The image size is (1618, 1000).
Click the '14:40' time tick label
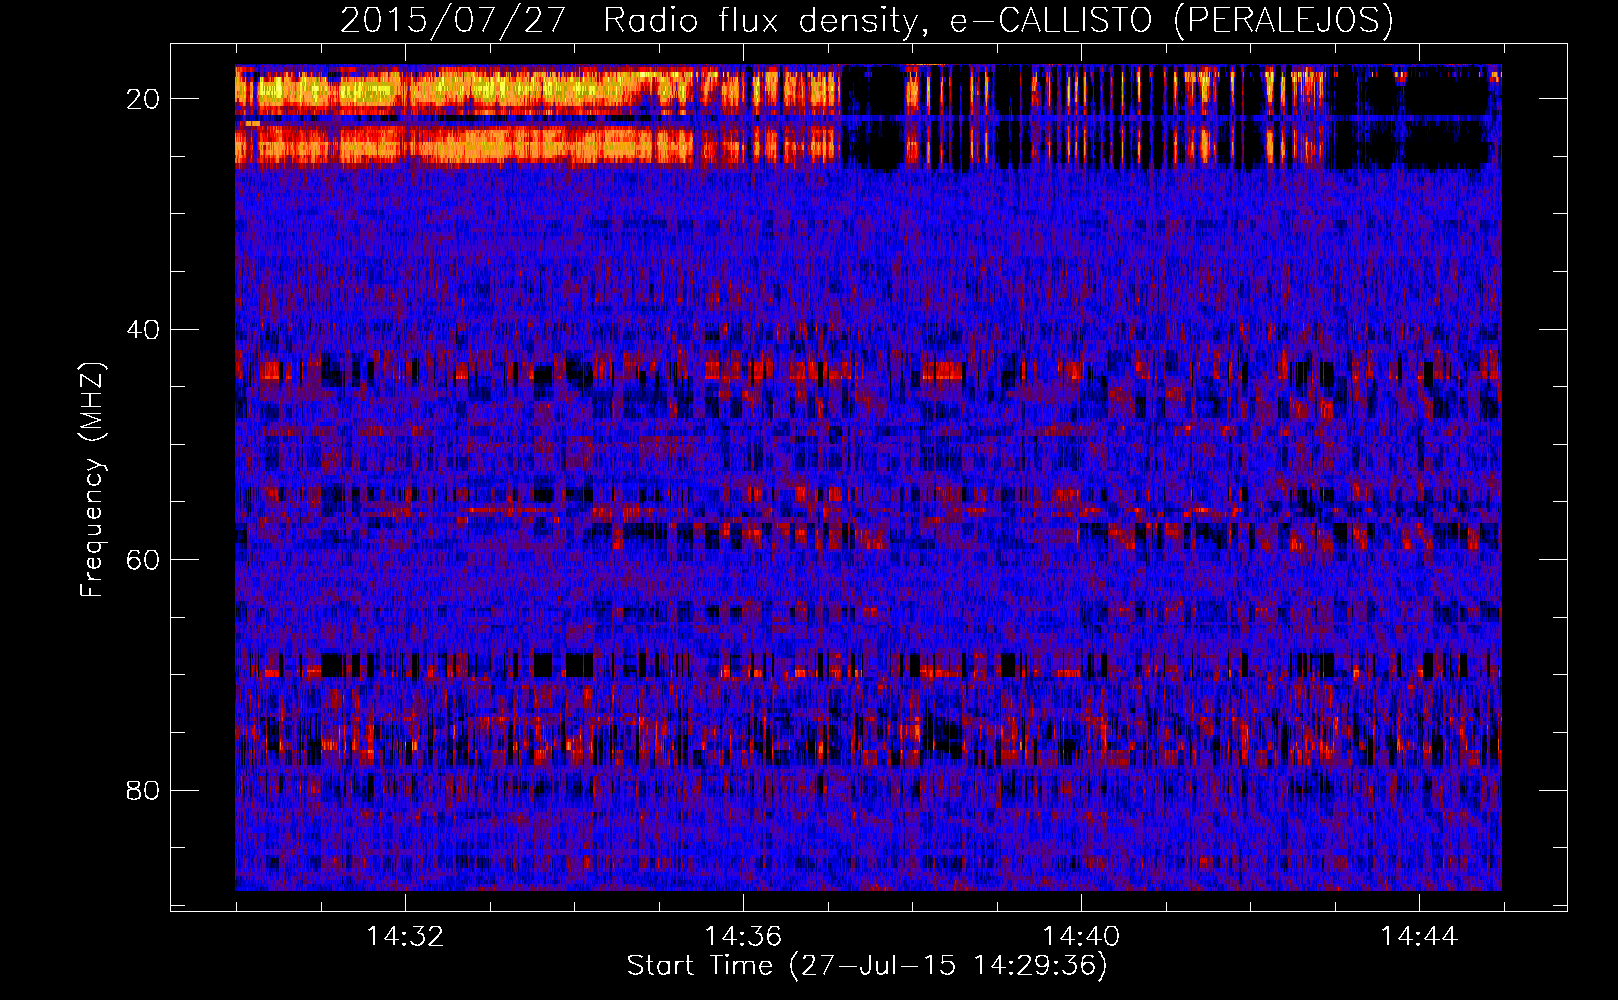(1081, 937)
